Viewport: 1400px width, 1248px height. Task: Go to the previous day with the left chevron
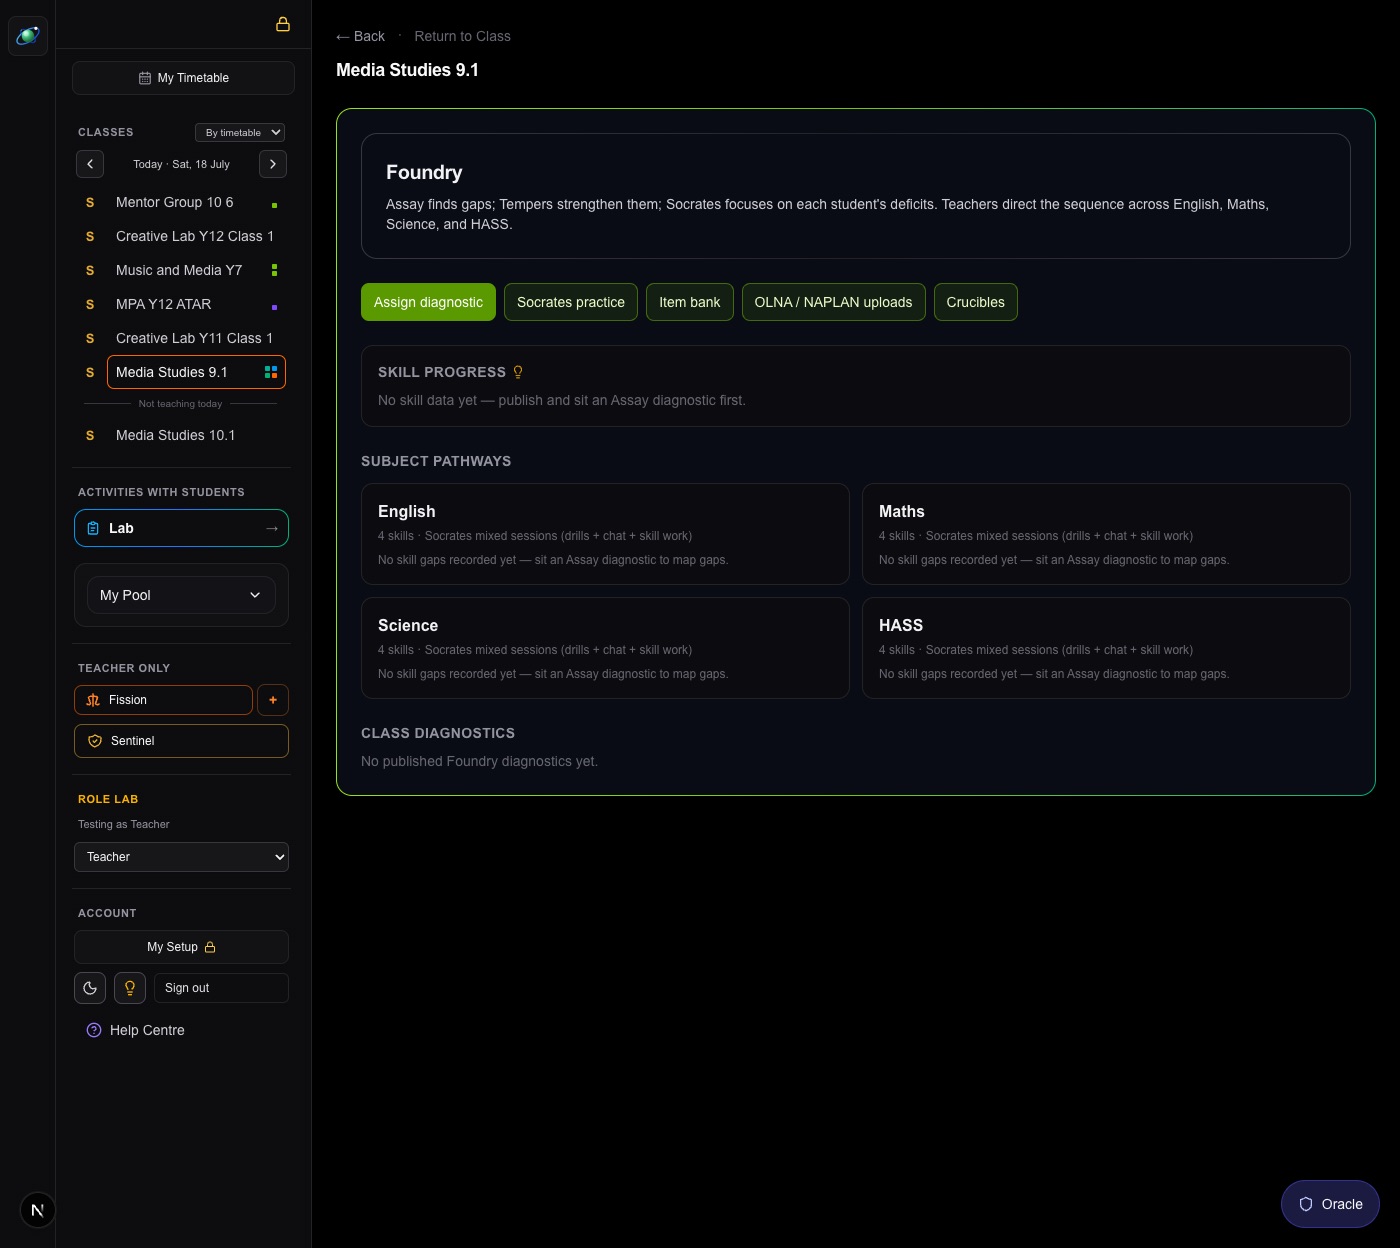tap(90, 164)
